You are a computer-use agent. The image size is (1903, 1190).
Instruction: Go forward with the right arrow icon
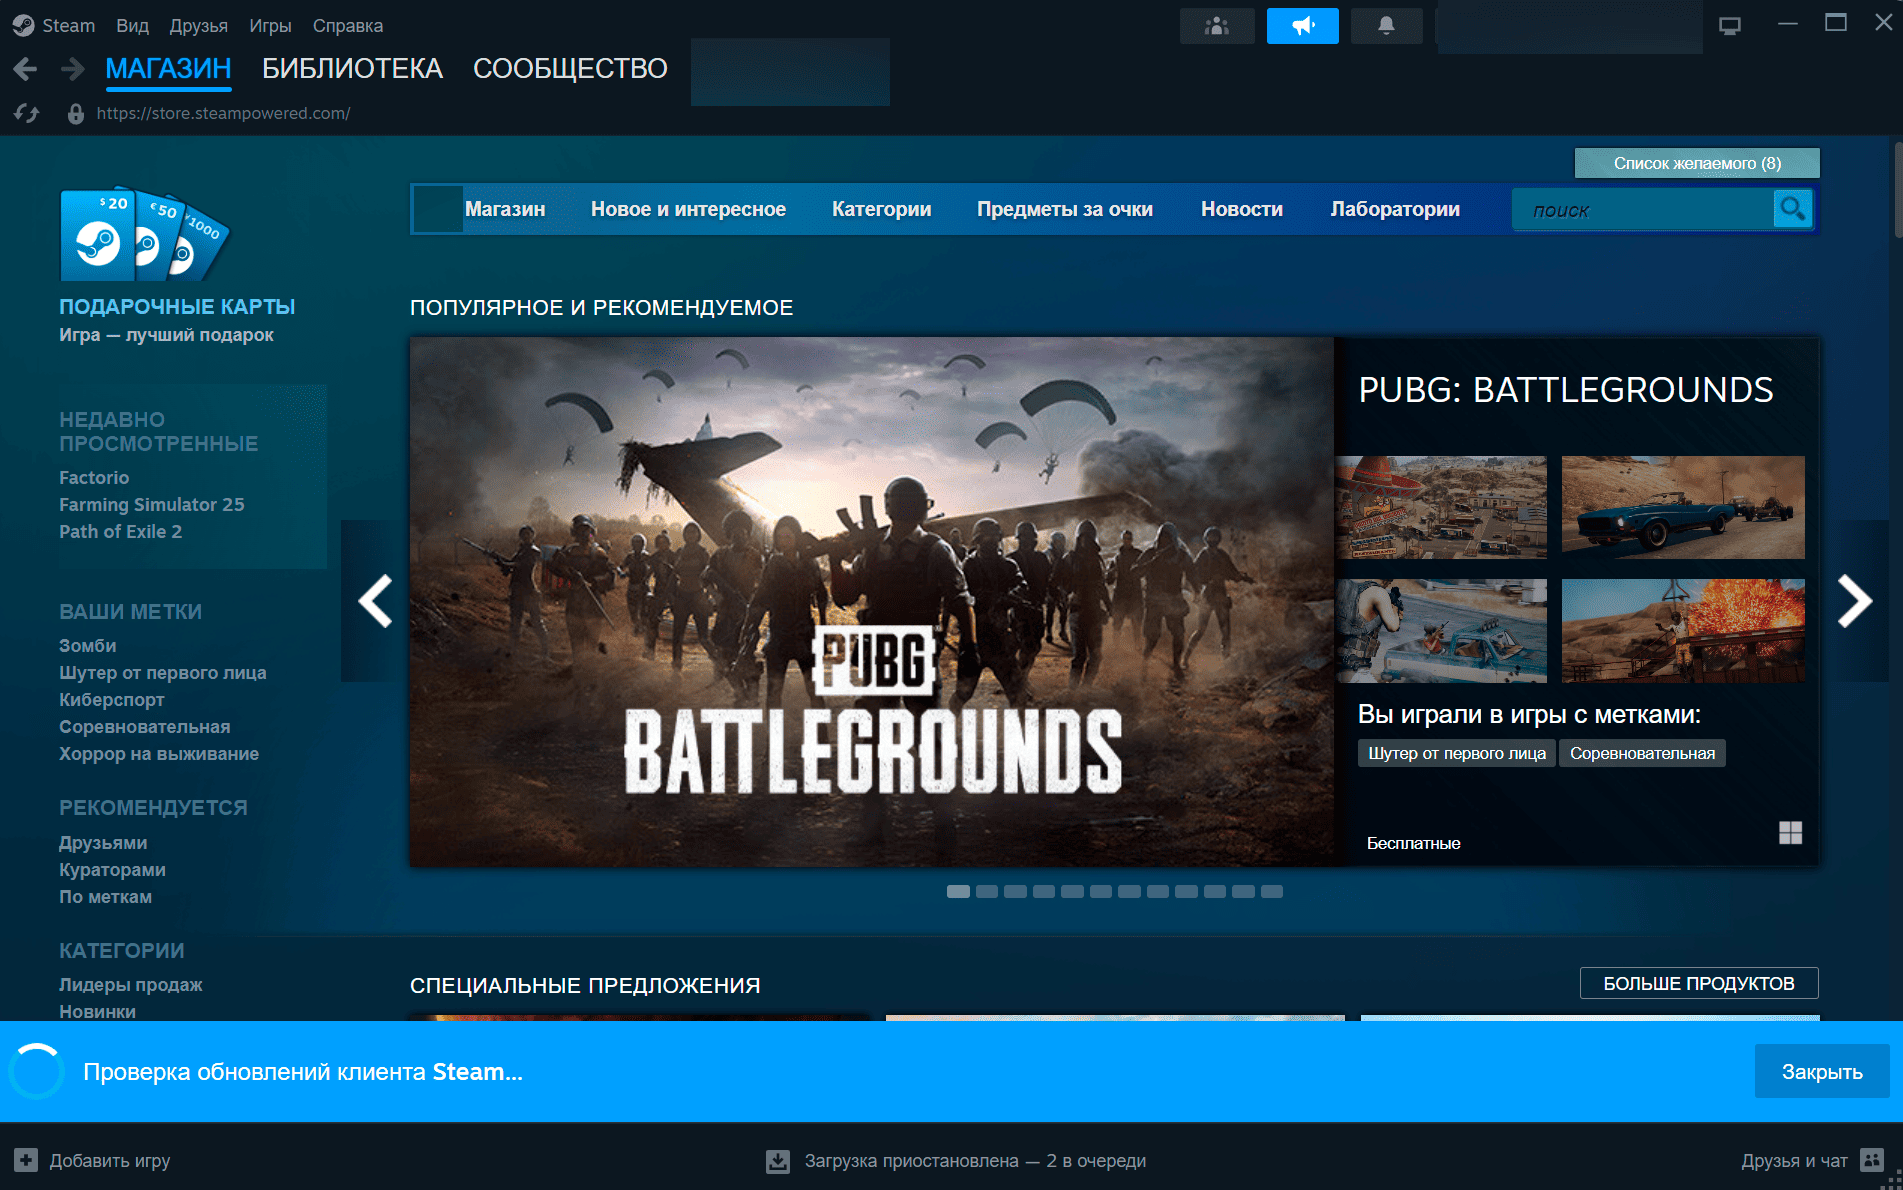click(72, 69)
